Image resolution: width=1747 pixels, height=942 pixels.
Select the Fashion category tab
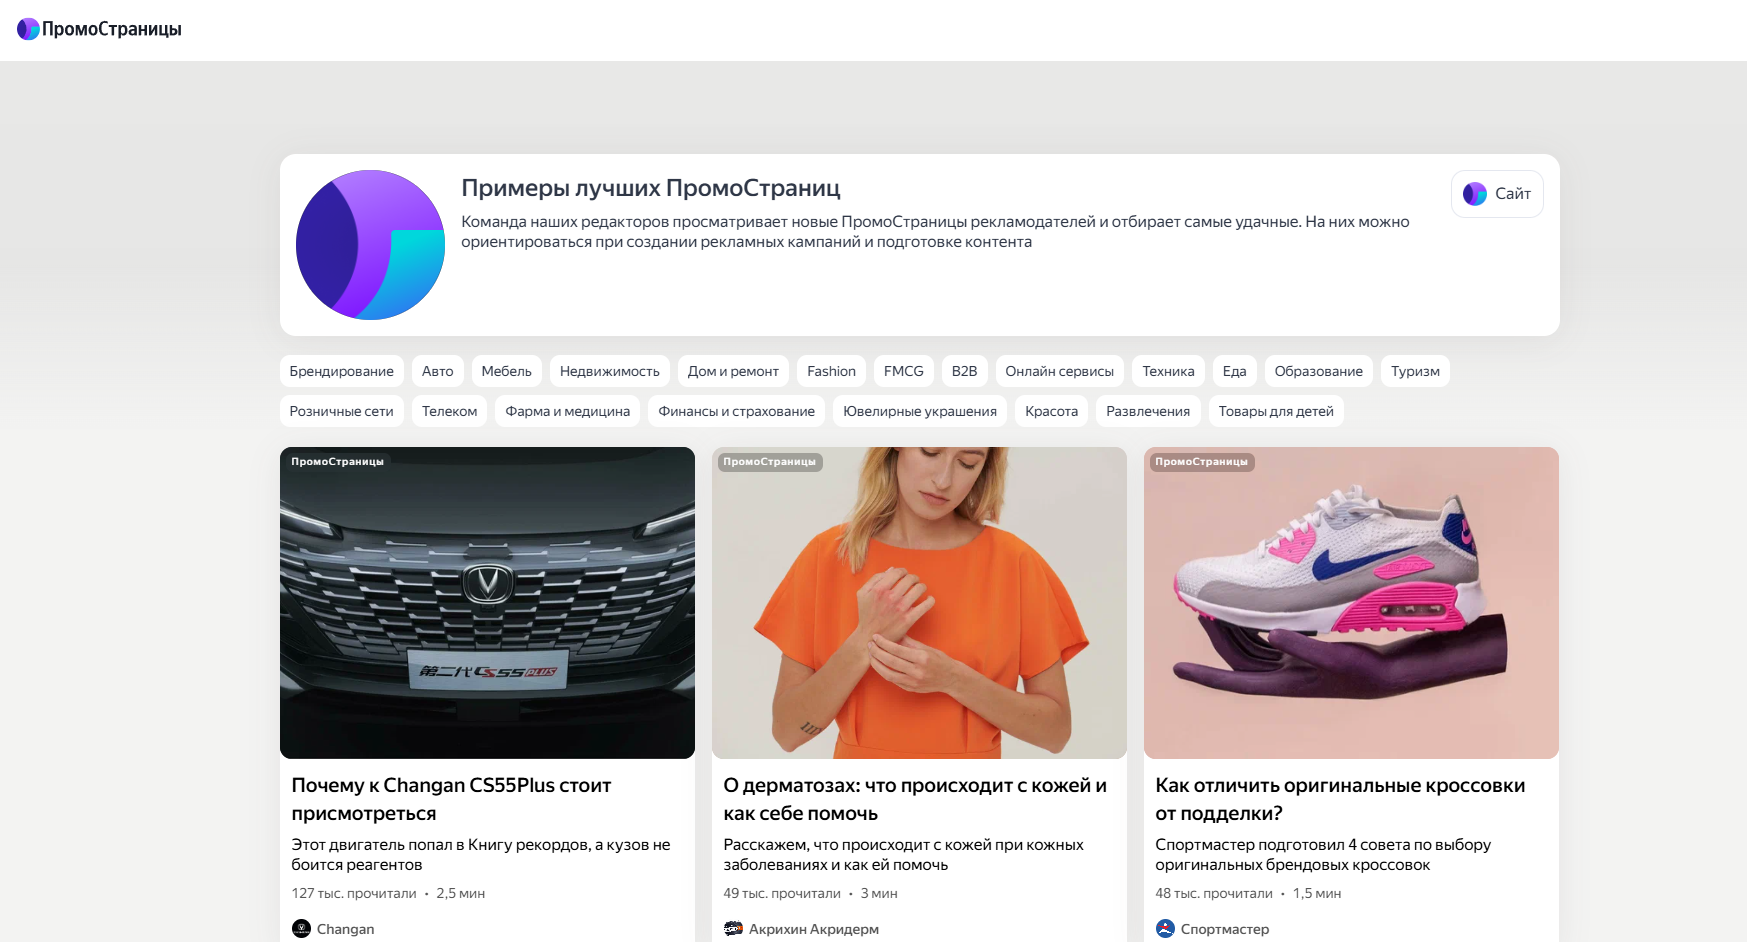(831, 371)
